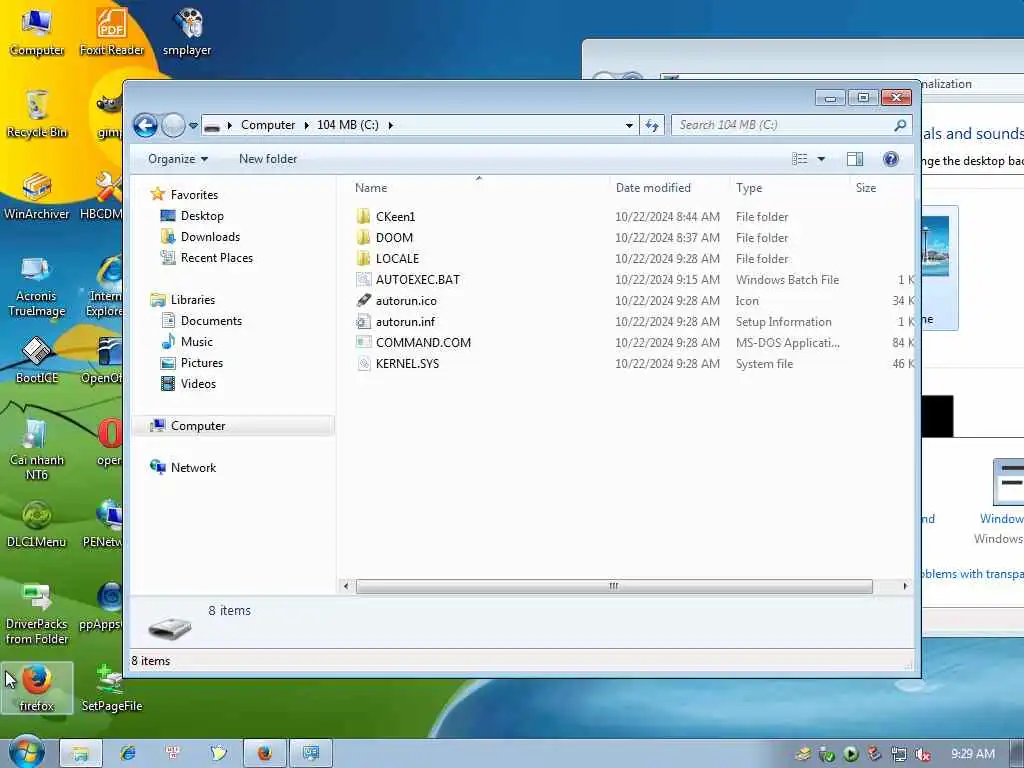Select the WinArchiver desktop icon
The image size is (1024, 768).
37,197
